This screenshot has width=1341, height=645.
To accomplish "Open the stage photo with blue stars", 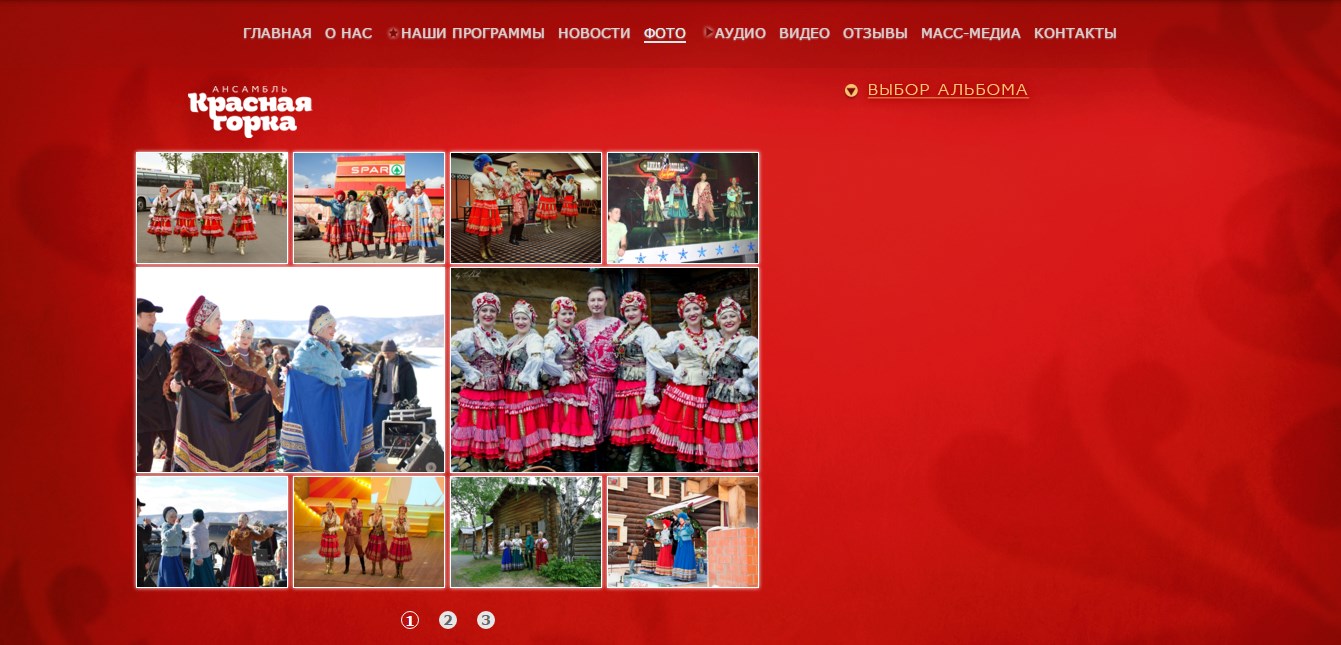I will click(683, 208).
